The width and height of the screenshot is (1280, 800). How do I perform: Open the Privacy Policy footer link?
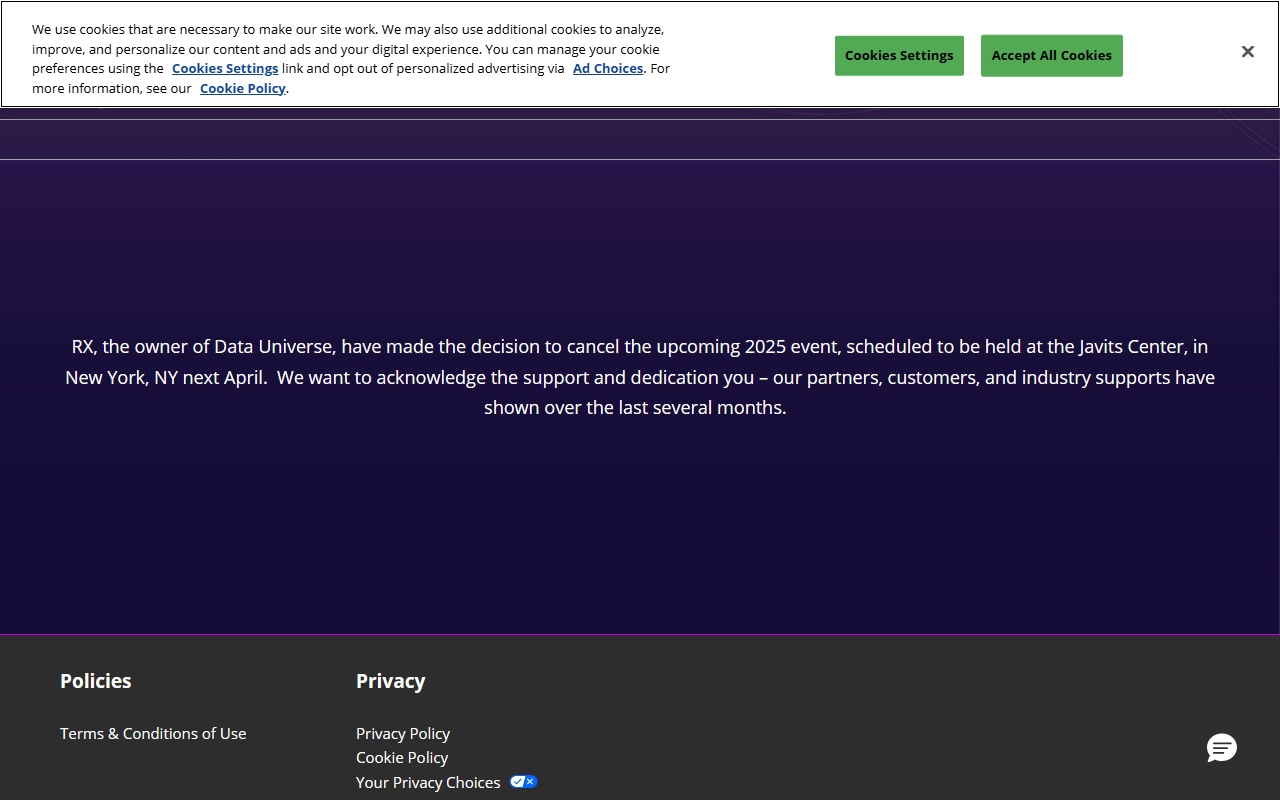[403, 734]
